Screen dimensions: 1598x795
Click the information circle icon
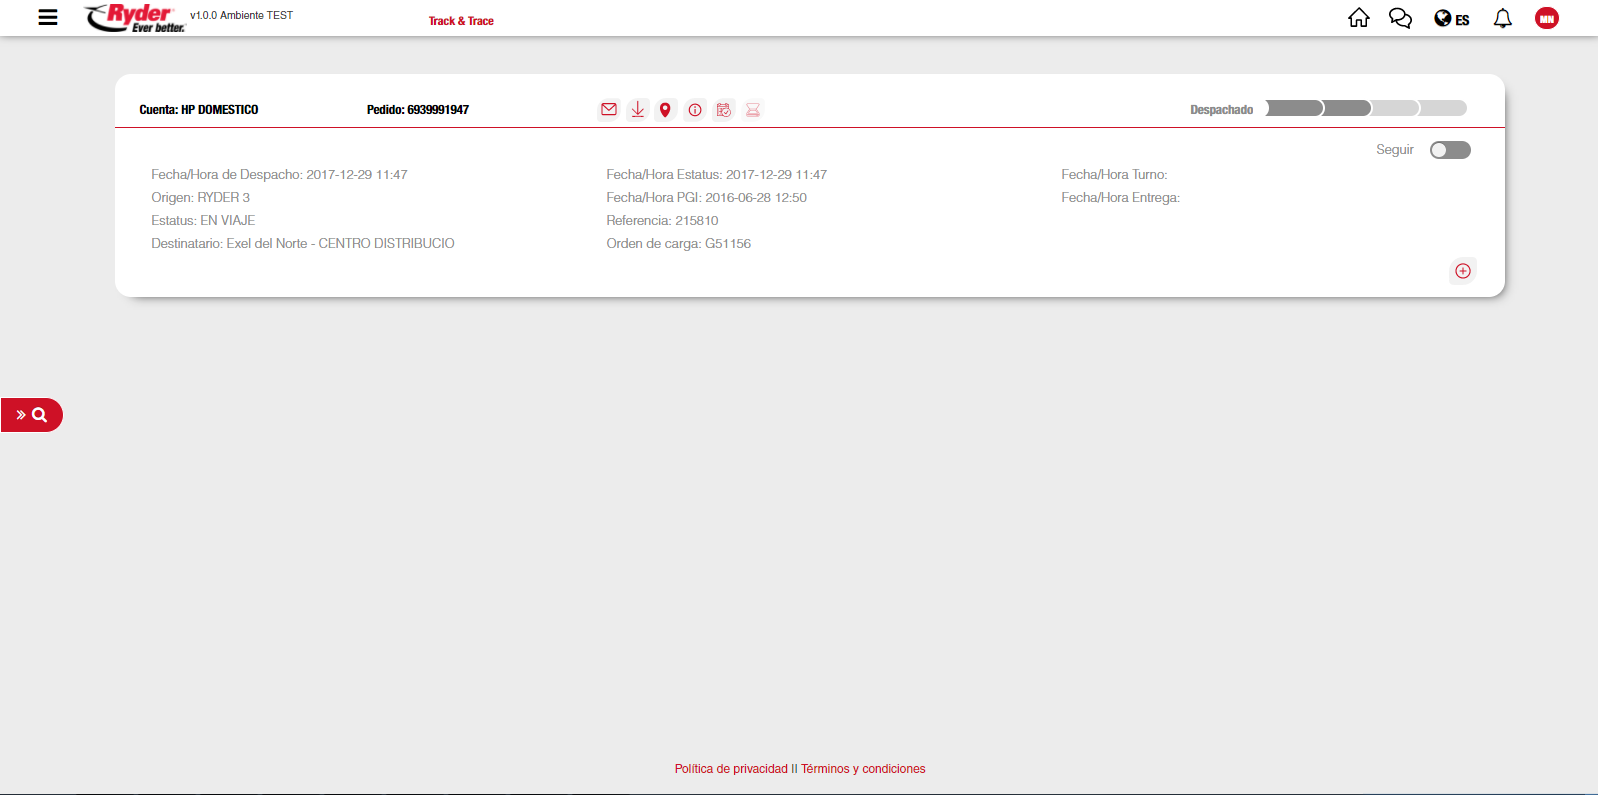click(x=695, y=110)
